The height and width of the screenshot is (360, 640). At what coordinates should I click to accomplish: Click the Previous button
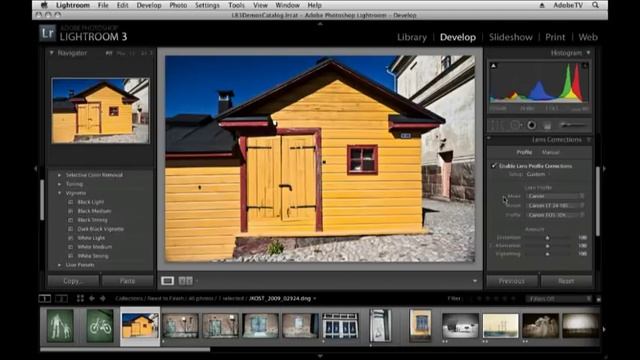tap(512, 281)
